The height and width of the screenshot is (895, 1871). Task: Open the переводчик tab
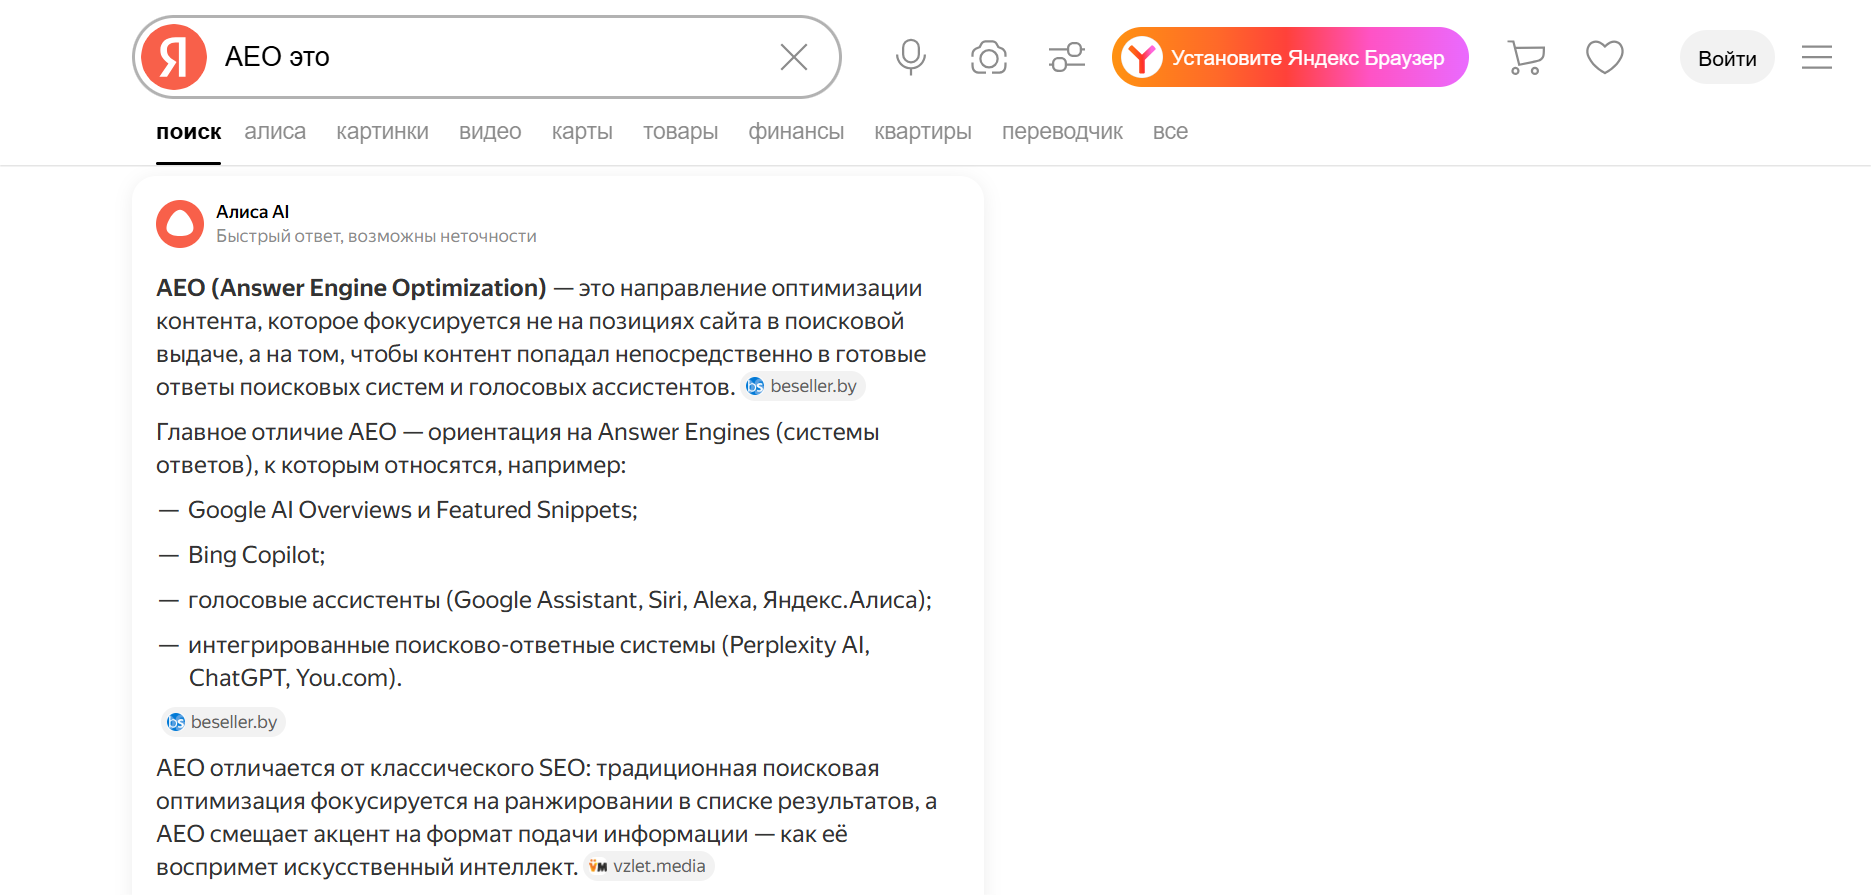click(1062, 132)
